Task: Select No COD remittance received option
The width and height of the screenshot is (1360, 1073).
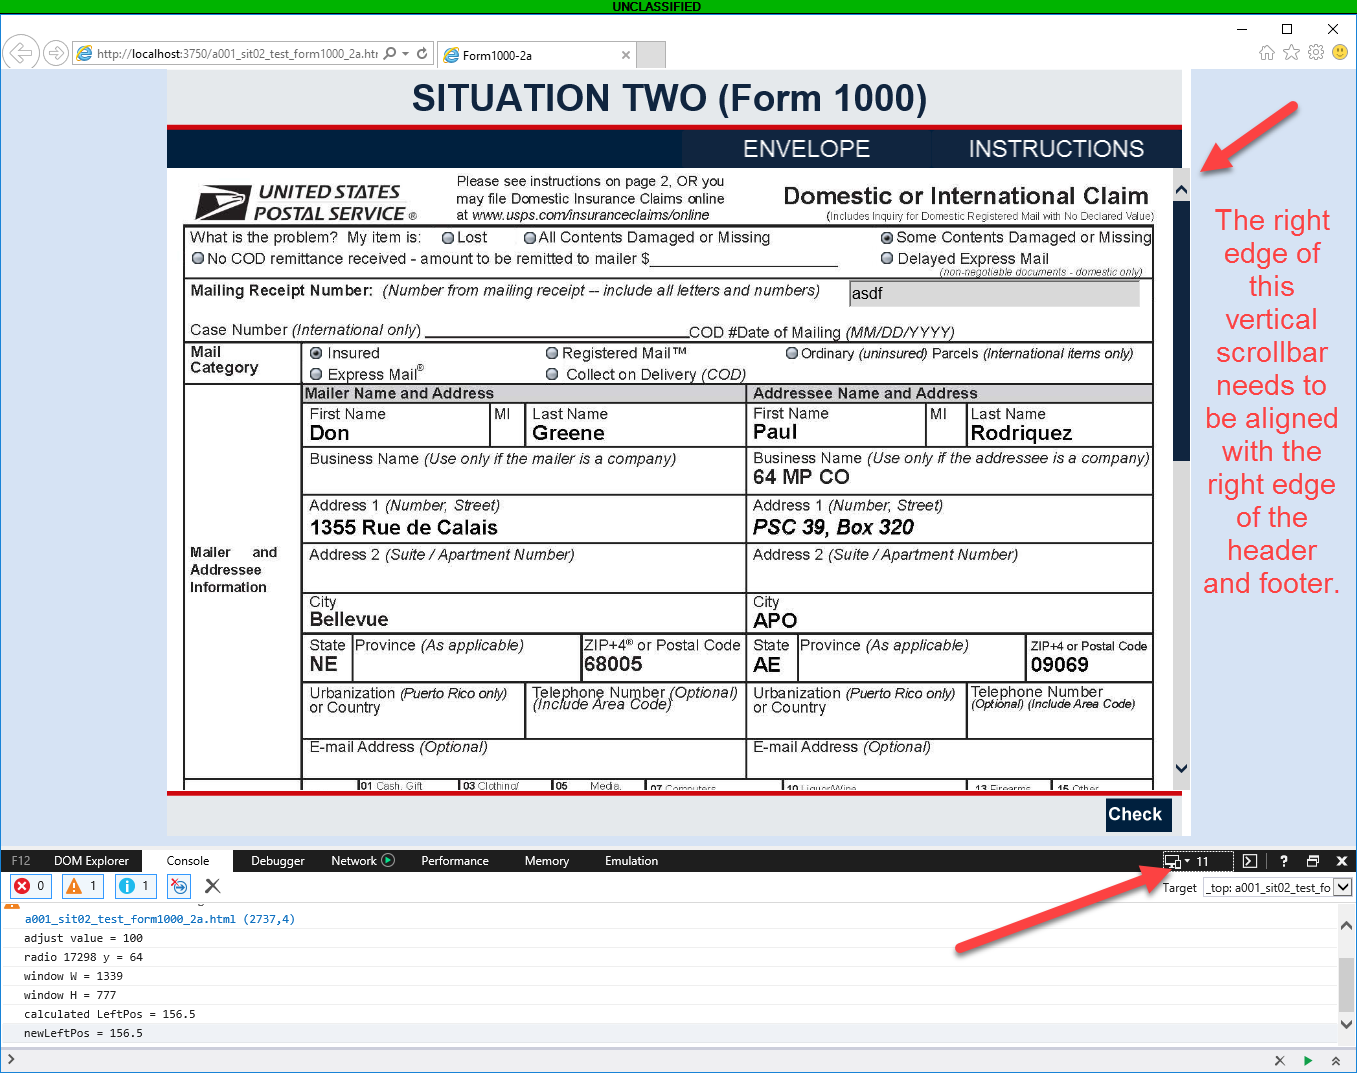Action: click(x=198, y=258)
